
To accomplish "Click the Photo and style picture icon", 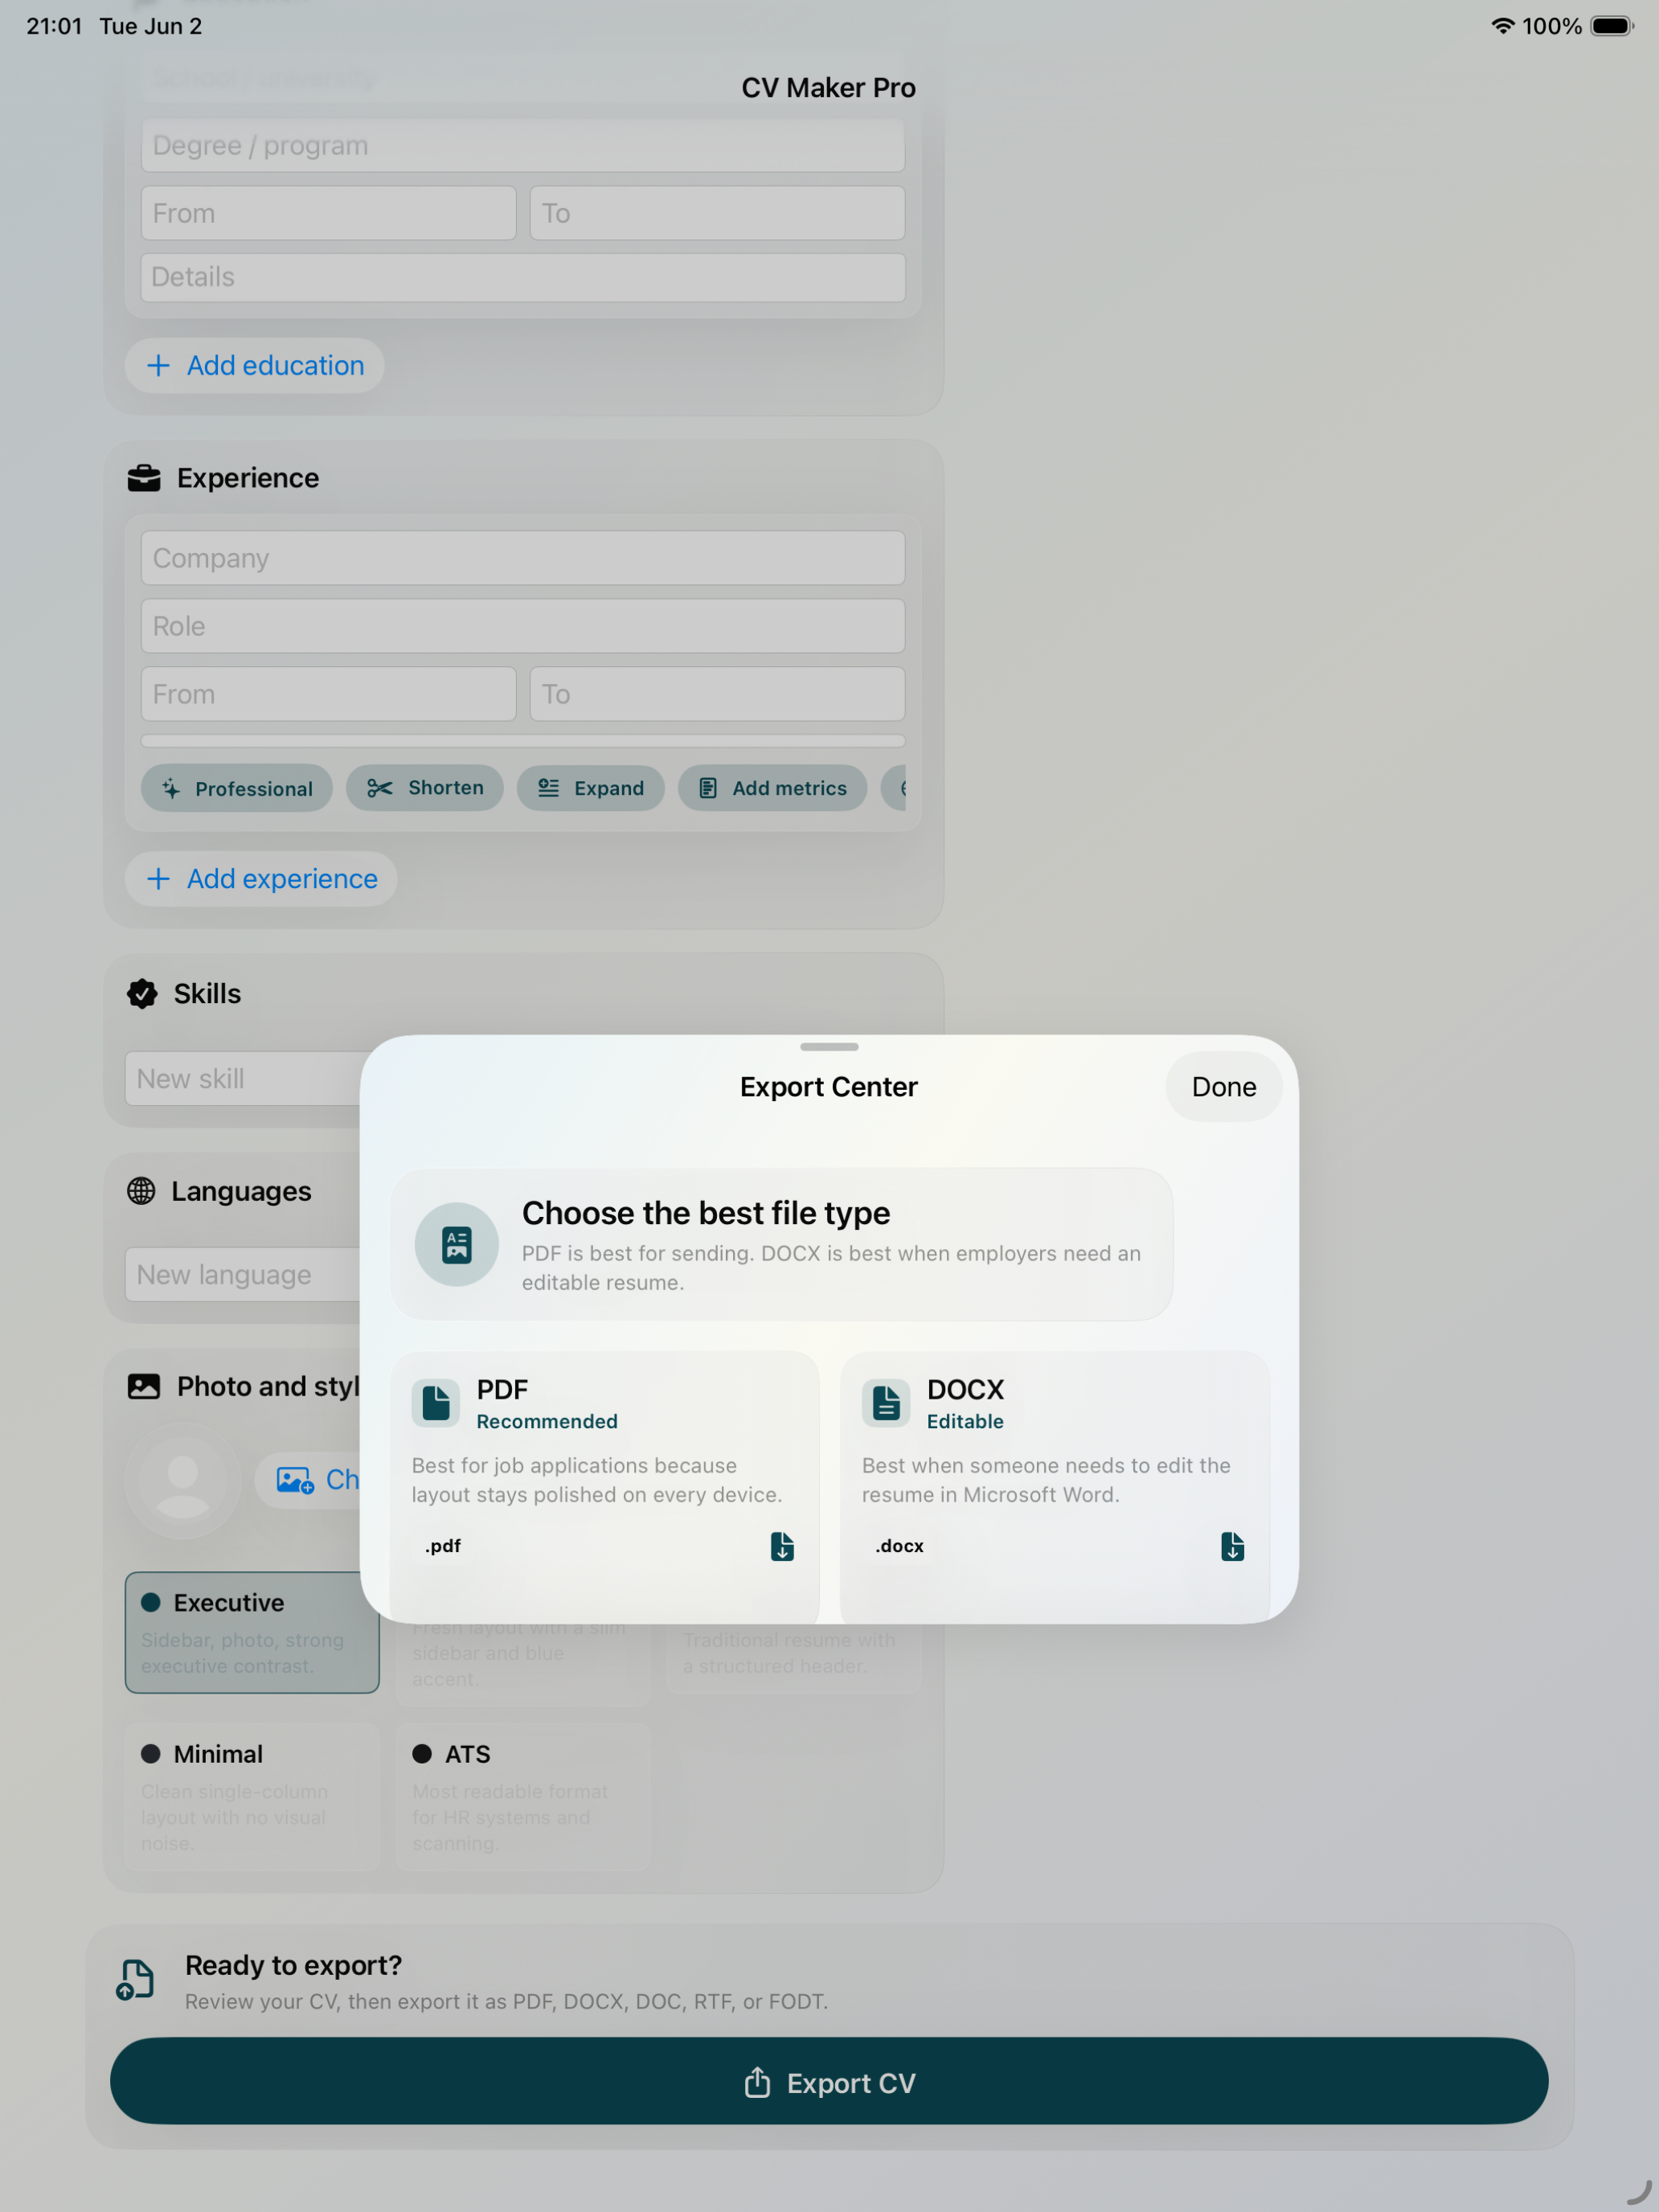I will coord(144,1387).
